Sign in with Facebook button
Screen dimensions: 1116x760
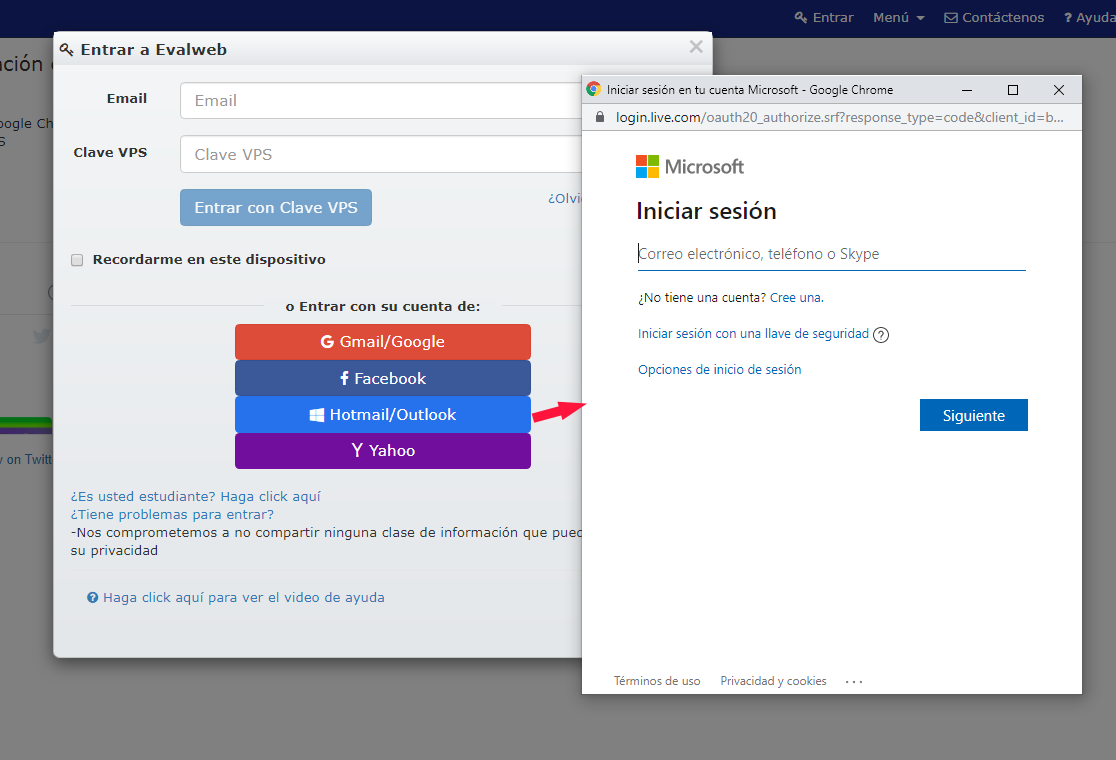383,379
